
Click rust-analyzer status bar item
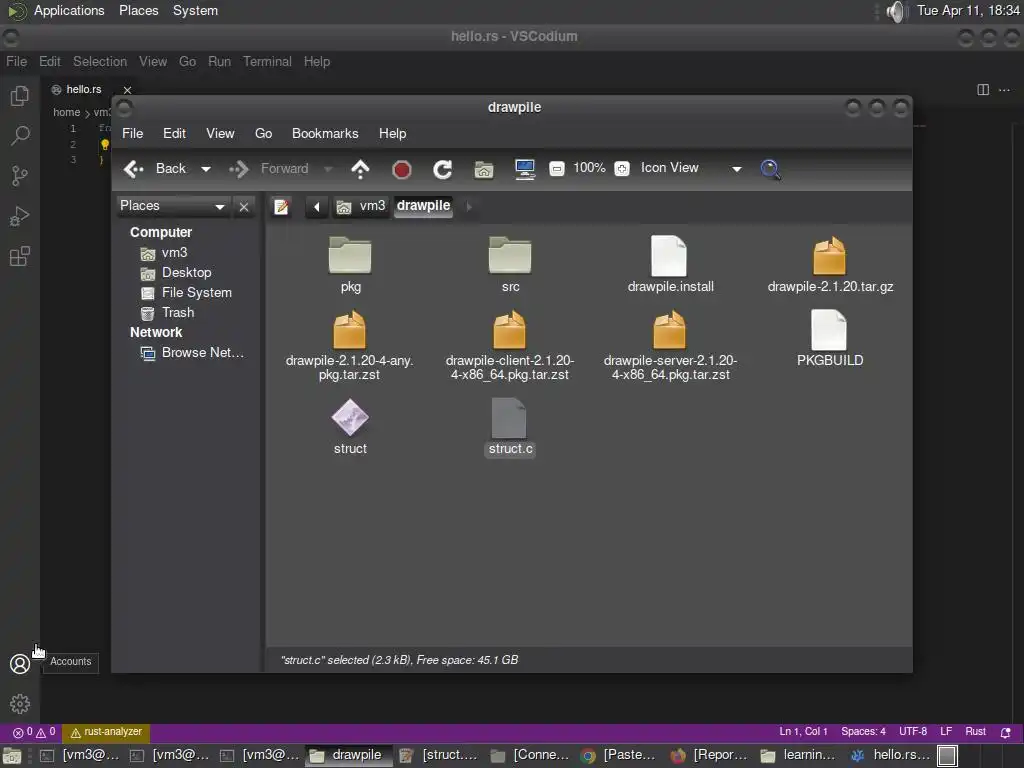(106, 732)
